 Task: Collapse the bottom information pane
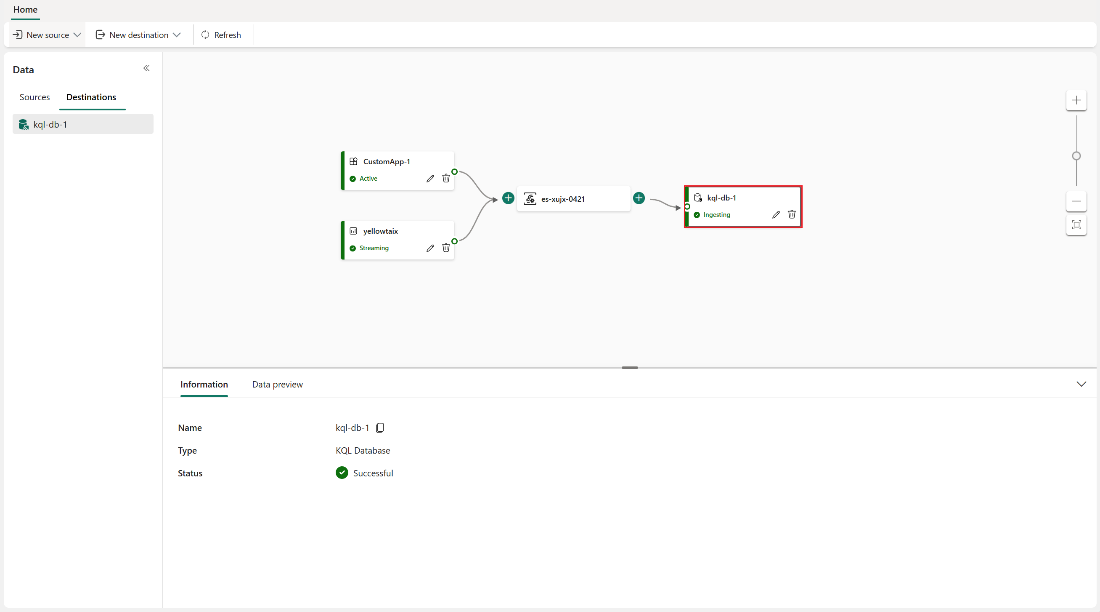click(1080, 384)
